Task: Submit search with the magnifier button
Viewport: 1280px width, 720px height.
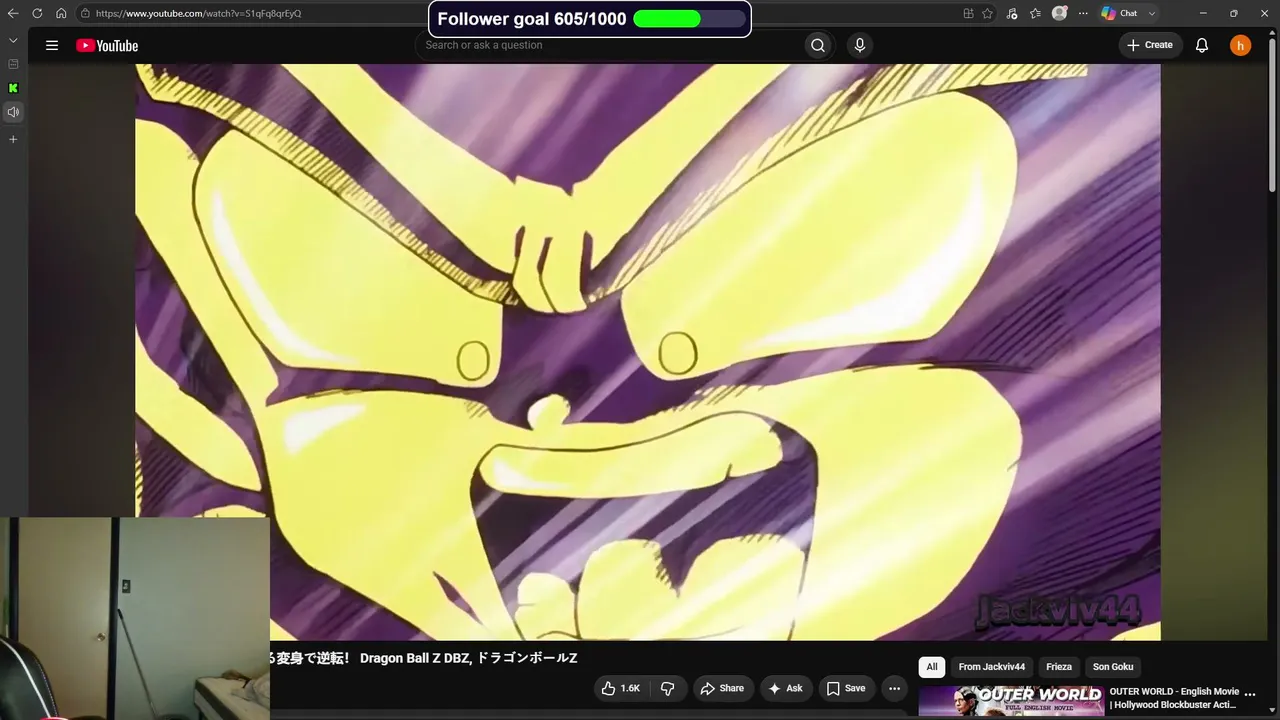Action: pos(818,45)
